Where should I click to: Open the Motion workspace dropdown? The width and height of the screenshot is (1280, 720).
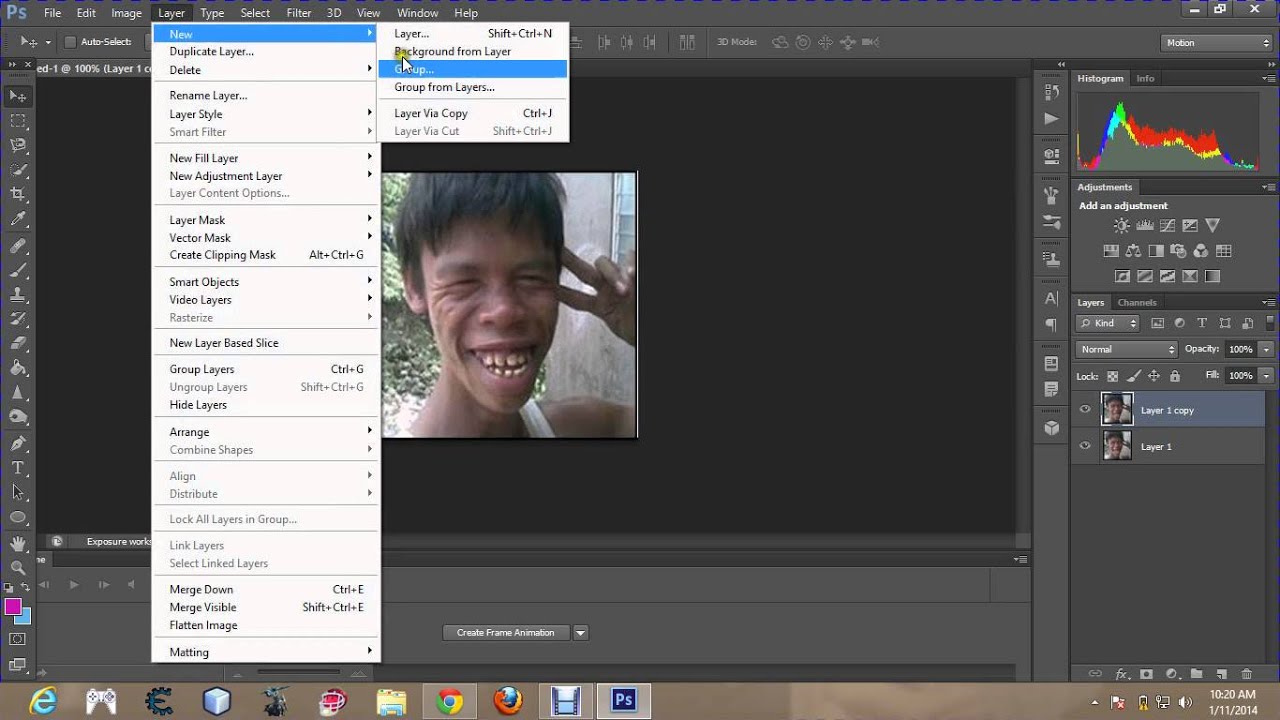click(x=1215, y=43)
